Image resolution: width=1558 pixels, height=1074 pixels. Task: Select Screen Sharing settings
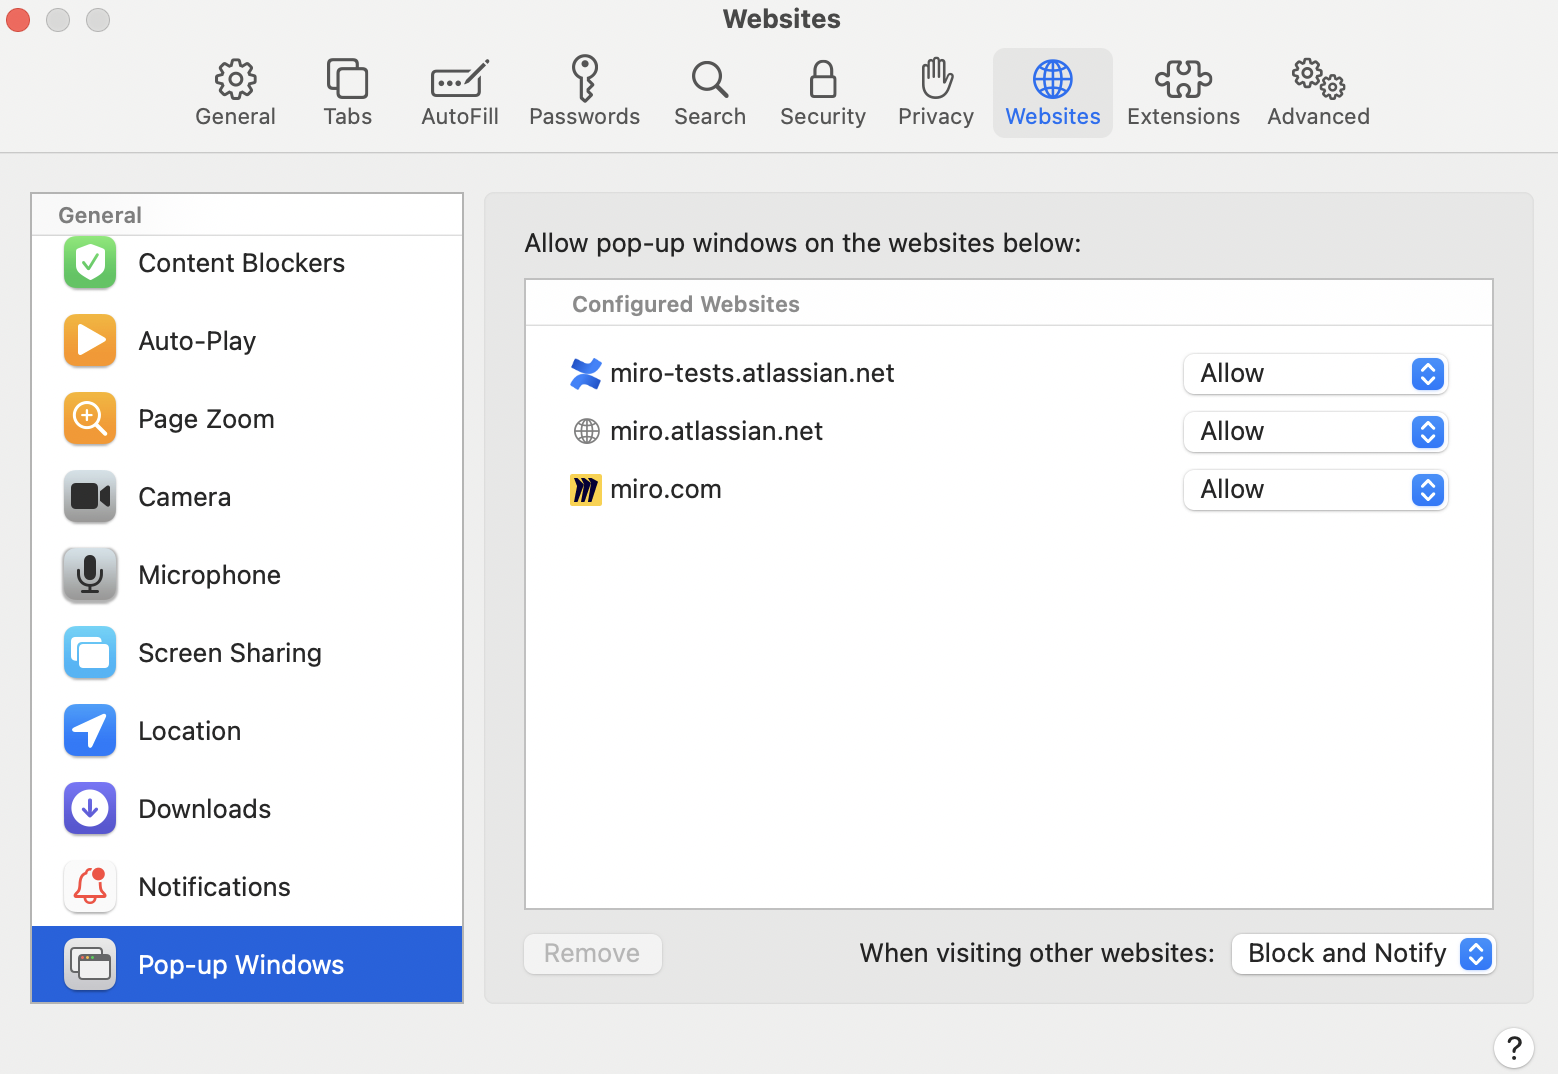click(229, 653)
